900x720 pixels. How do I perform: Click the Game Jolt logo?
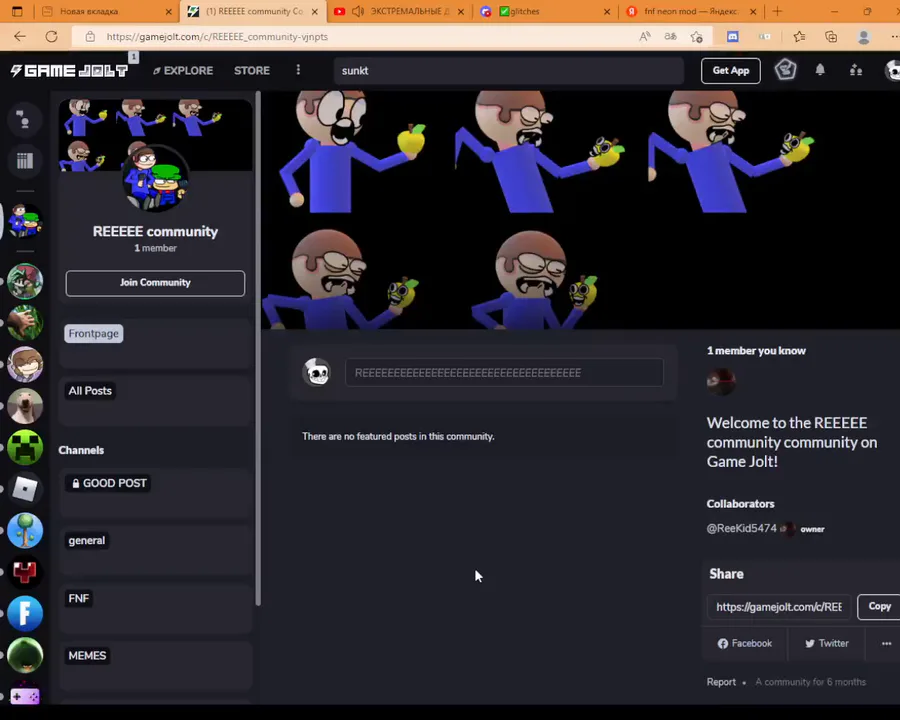pos(69,71)
